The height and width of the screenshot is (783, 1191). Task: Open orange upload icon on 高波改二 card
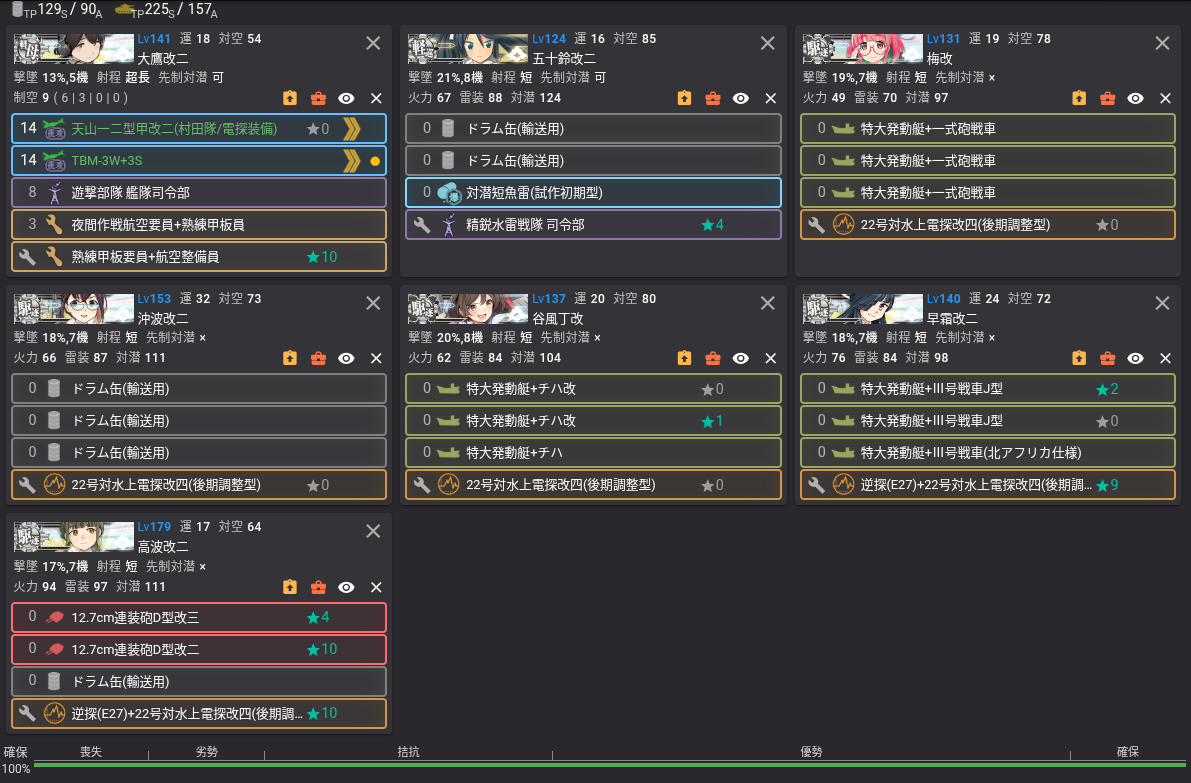point(289,586)
